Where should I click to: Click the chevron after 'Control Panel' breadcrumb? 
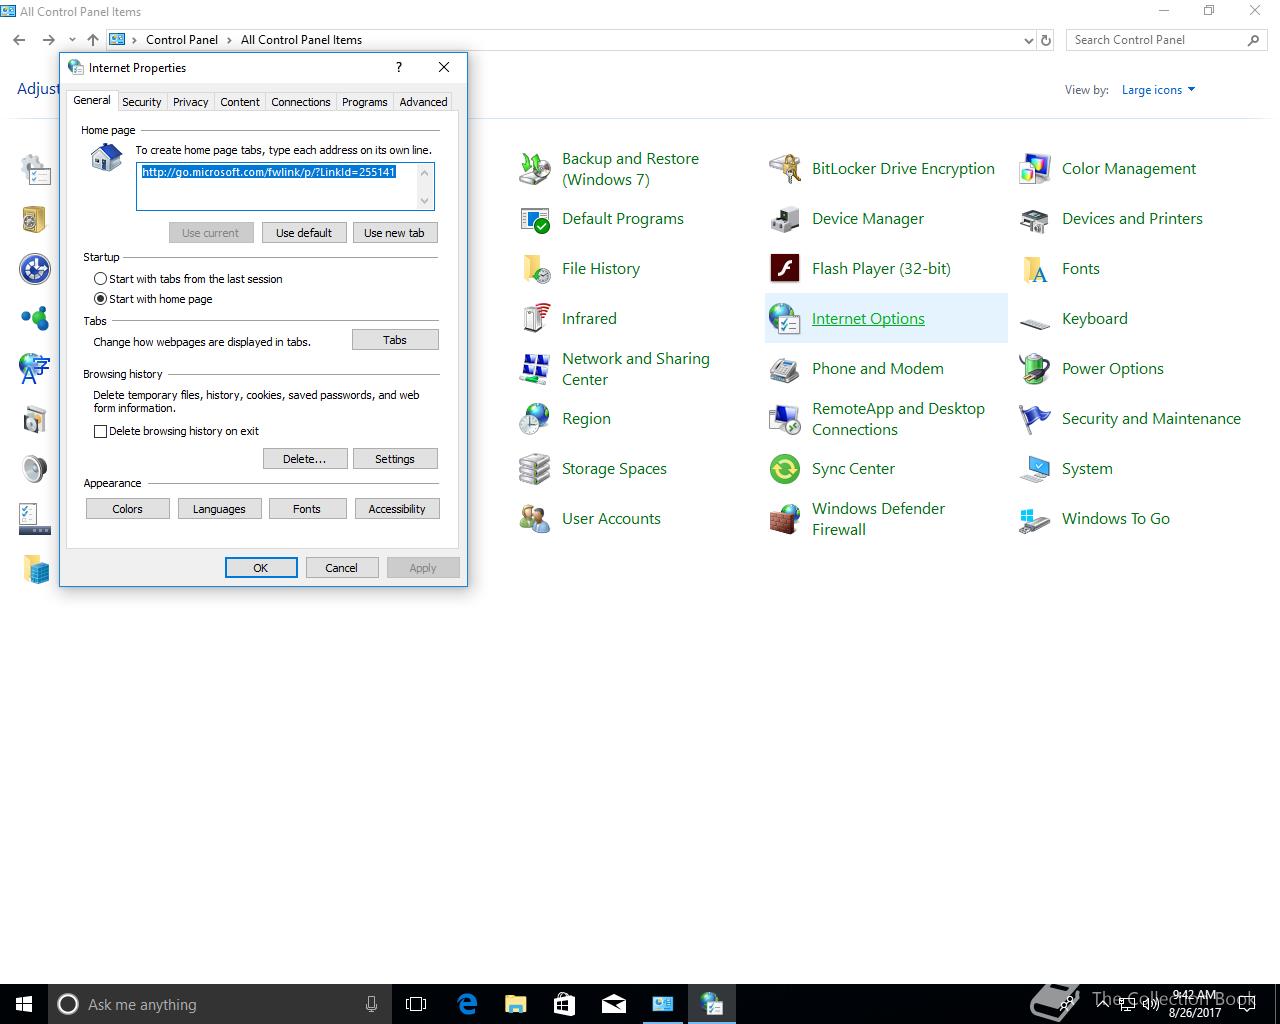[230, 40]
